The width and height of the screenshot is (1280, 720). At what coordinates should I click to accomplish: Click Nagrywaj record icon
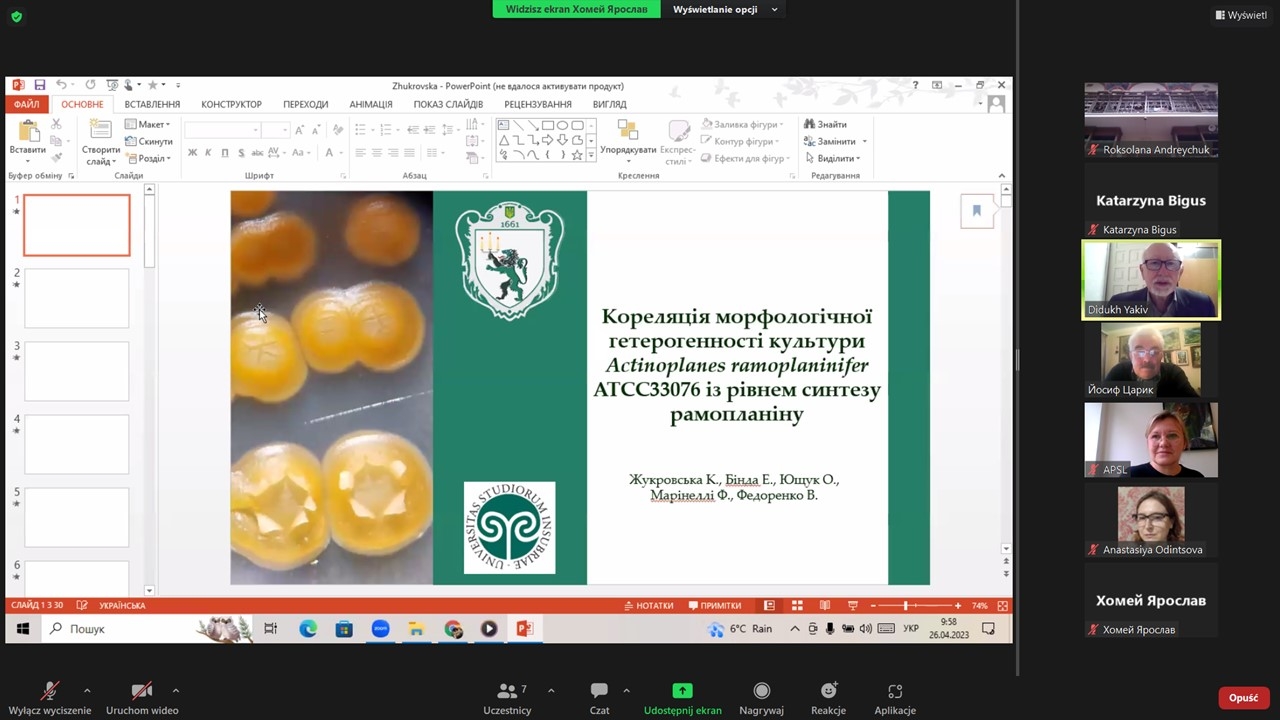(761, 691)
